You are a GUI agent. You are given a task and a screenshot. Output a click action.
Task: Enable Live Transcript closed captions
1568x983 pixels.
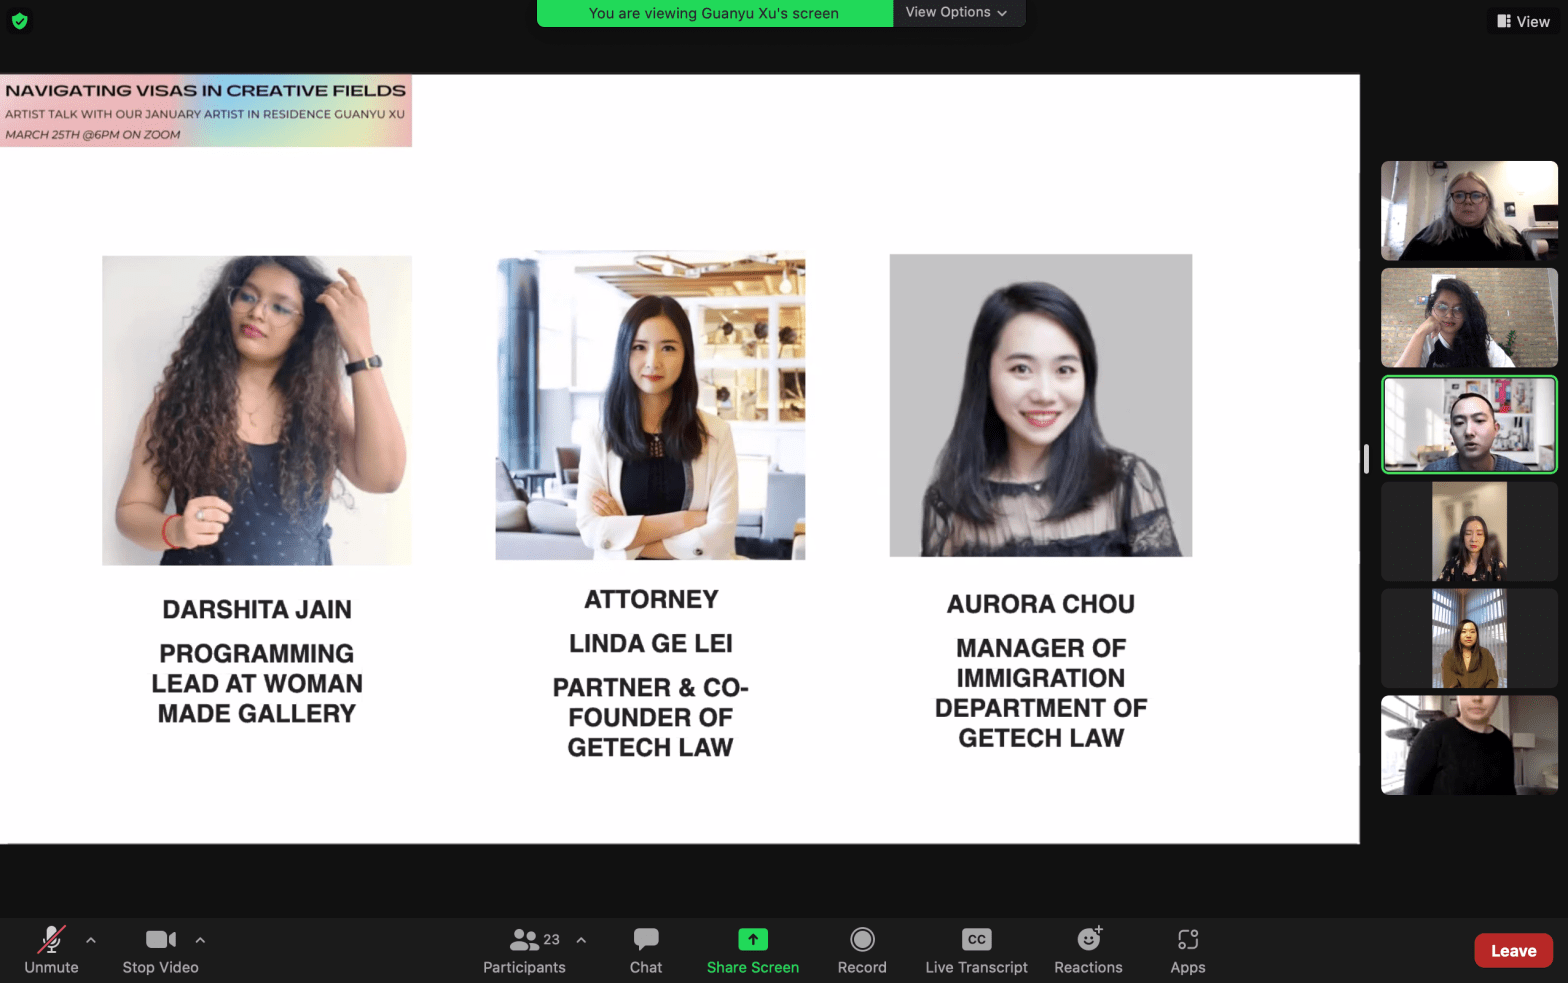(976, 950)
